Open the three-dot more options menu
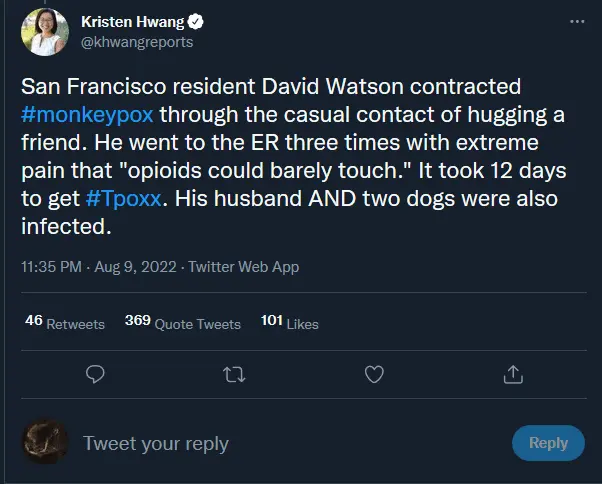The width and height of the screenshot is (602, 484). pyautogui.click(x=576, y=21)
